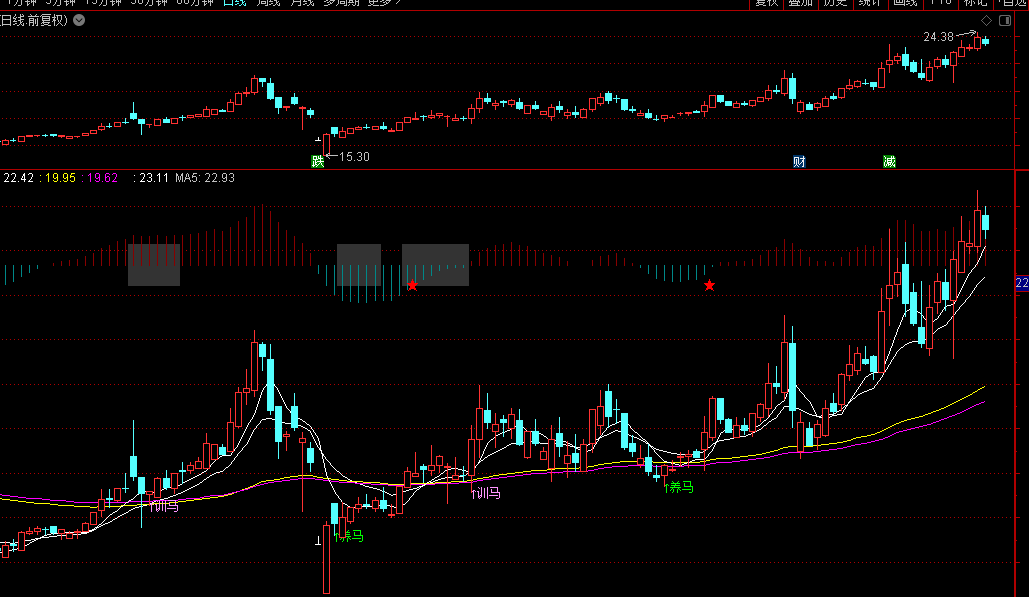Select the 多周期 multi-period tab
The width and height of the screenshot is (1029, 597).
343,3
